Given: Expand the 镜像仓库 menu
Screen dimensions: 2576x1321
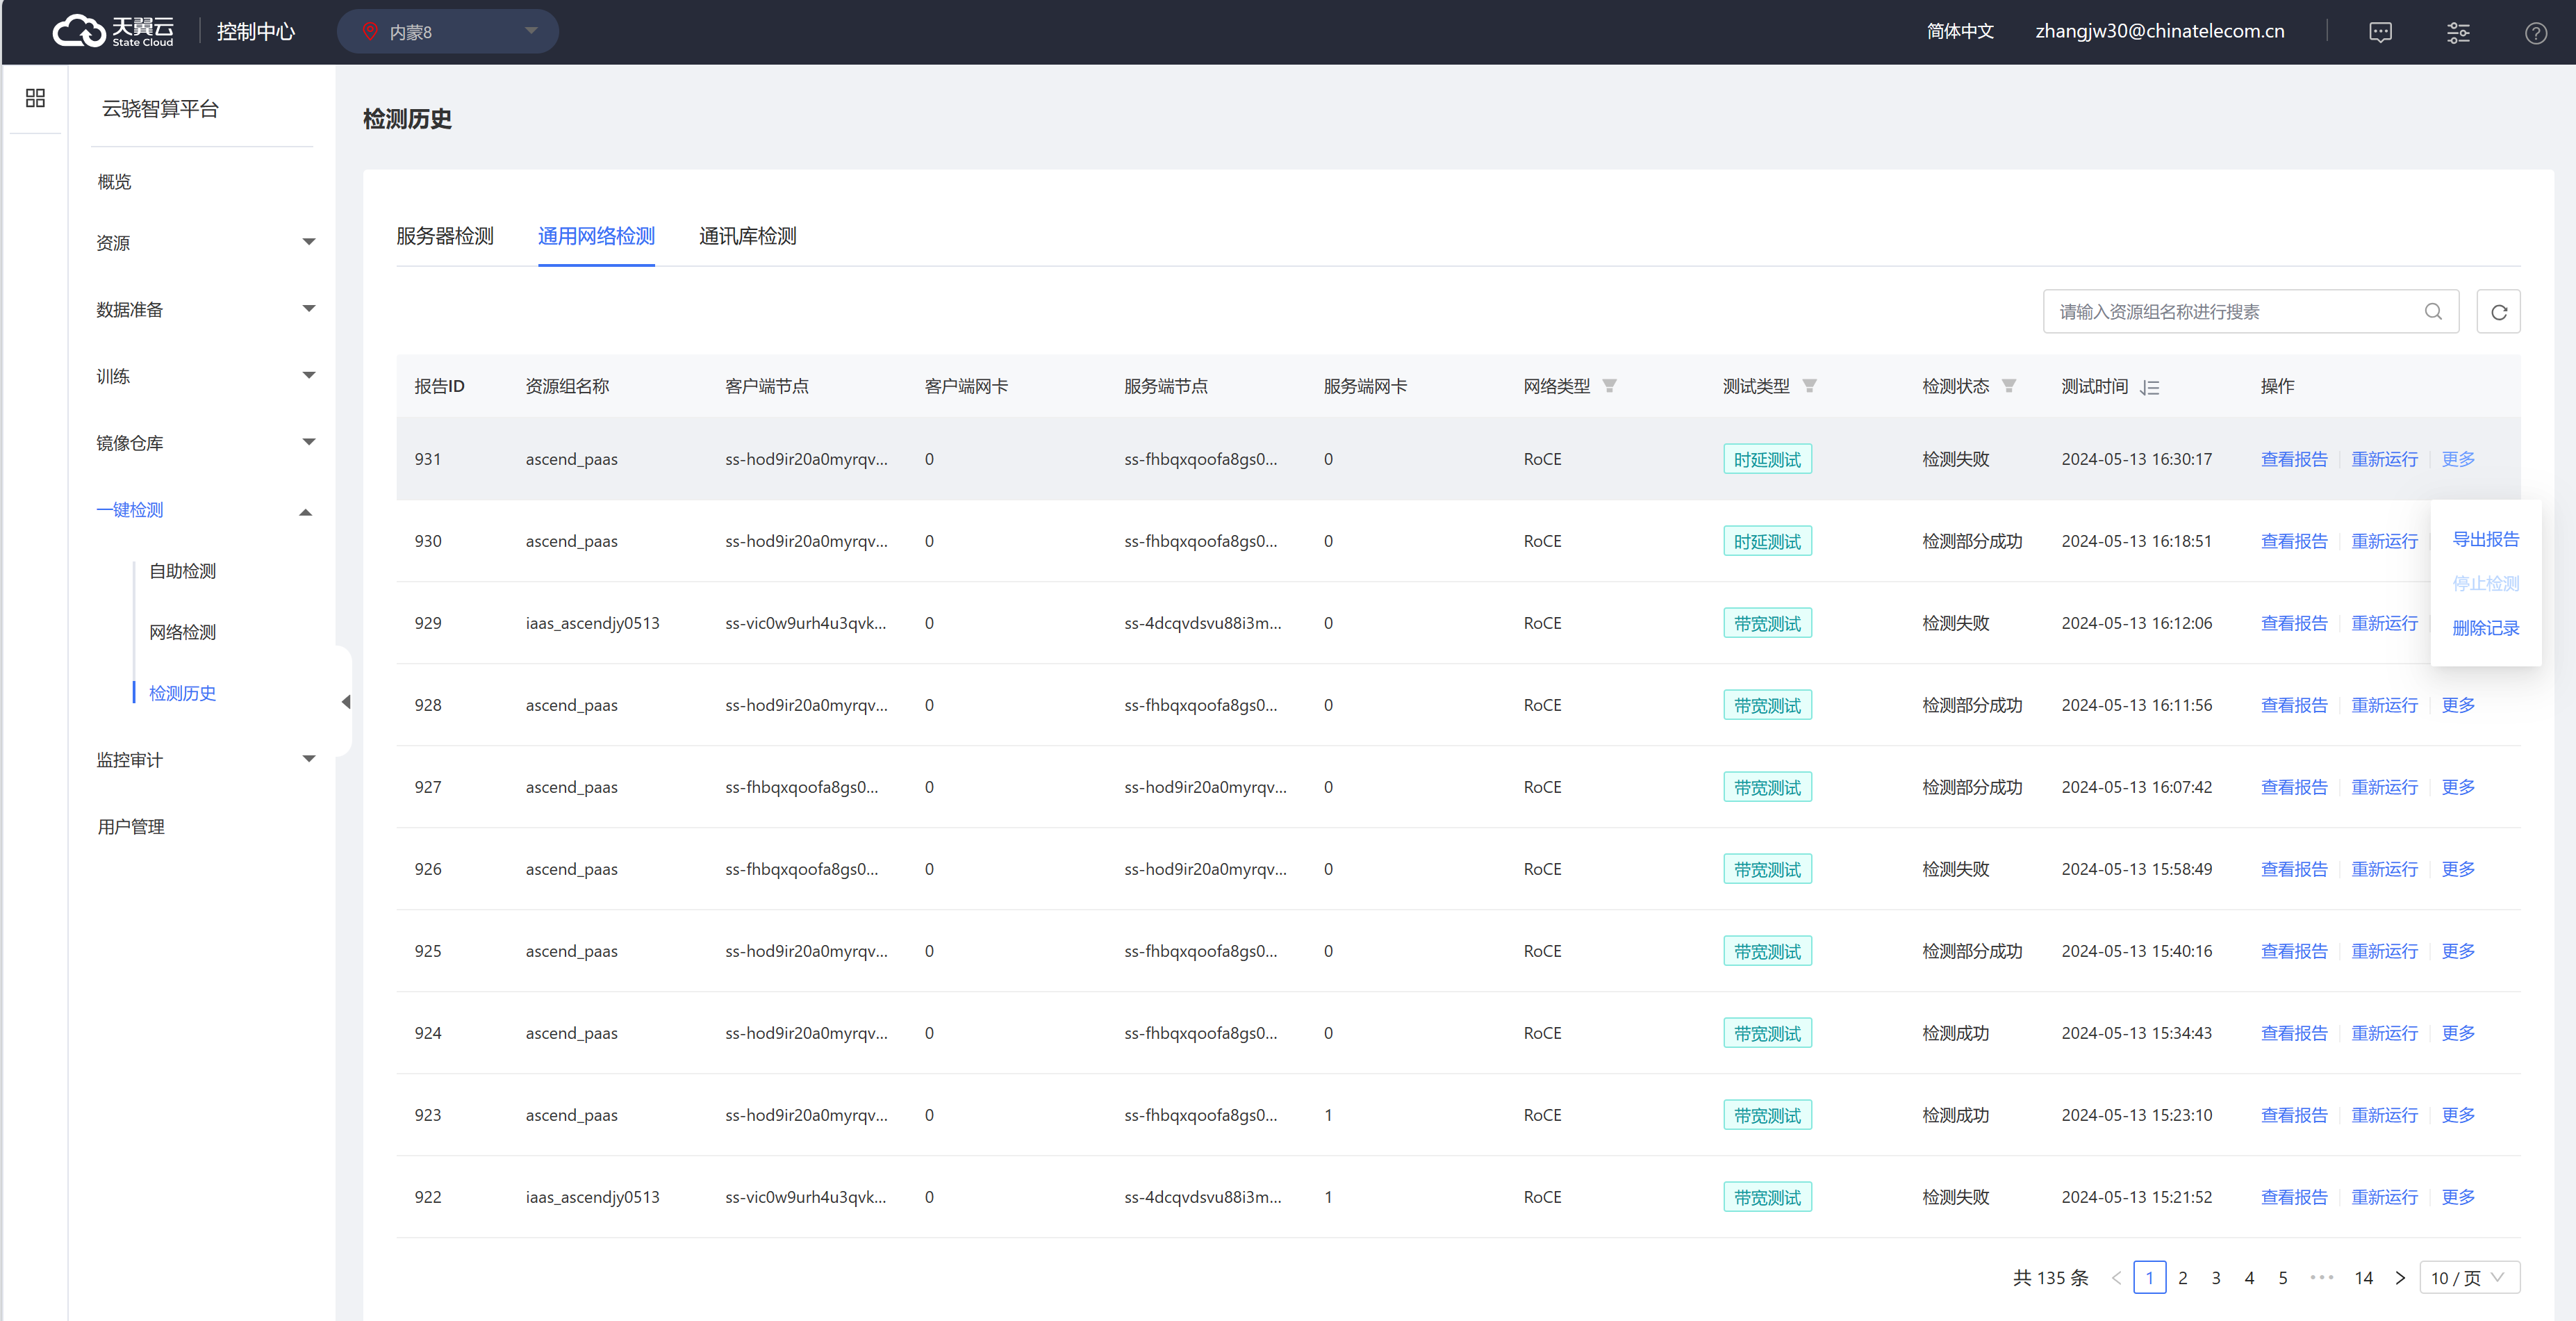Looking at the screenshot, I should coord(205,443).
